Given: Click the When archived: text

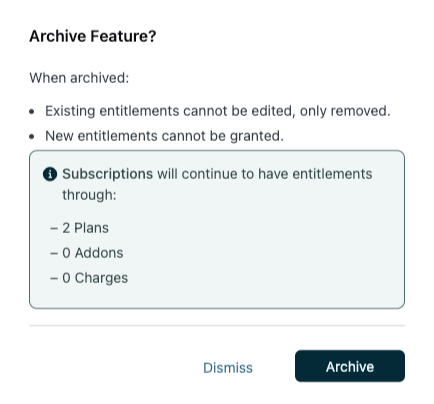Looking at the screenshot, I should pos(79,78).
